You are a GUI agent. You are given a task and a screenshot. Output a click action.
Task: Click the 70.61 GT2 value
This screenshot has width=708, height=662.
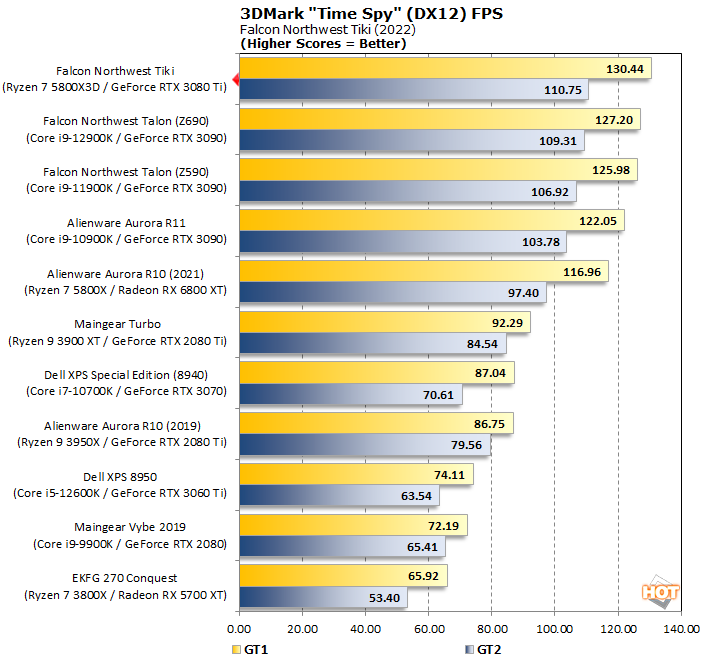pos(438,395)
